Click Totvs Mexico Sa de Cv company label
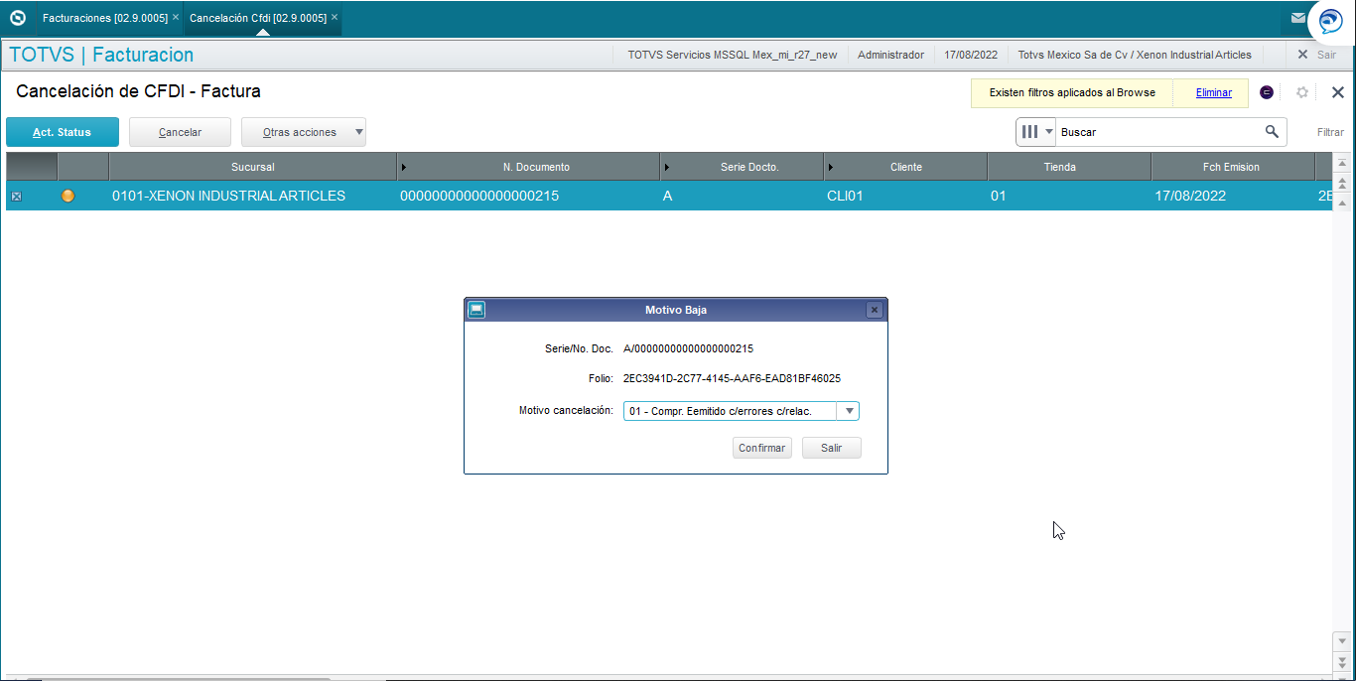The image size is (1356, 681). (1134, 55)
